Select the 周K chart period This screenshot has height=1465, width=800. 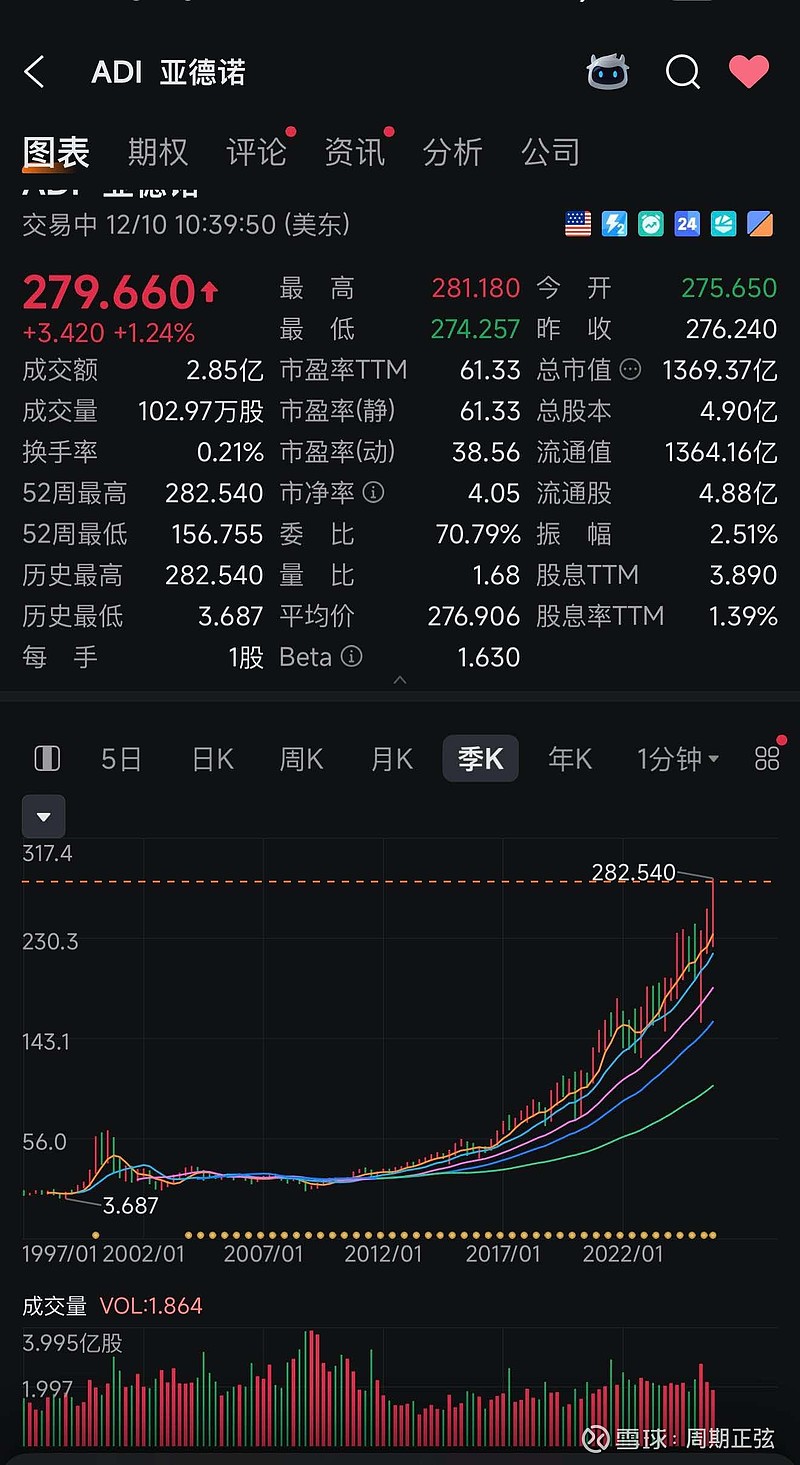301,759
